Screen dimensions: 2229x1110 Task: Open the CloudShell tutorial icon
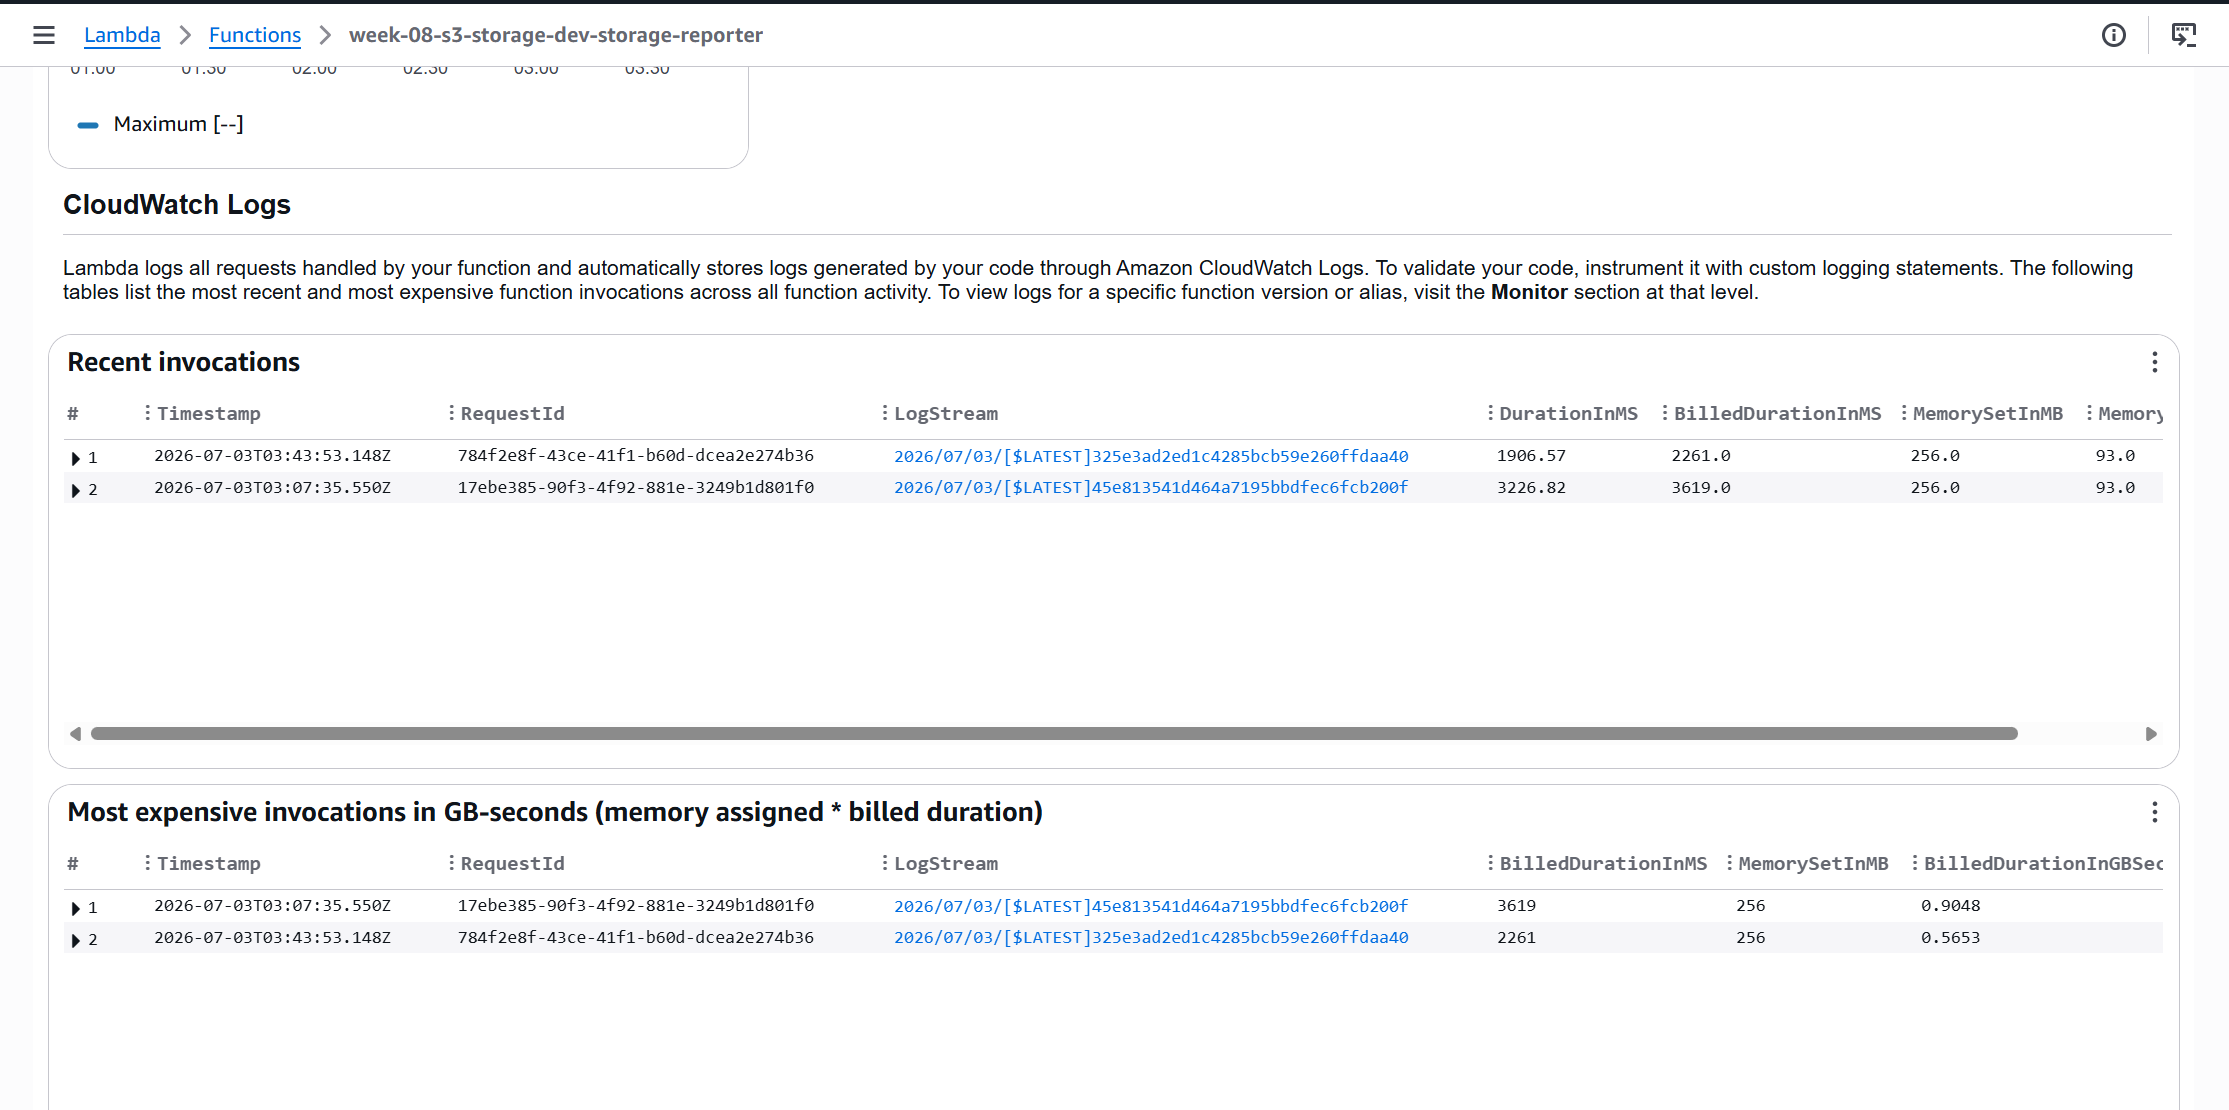coord(2183,35)
